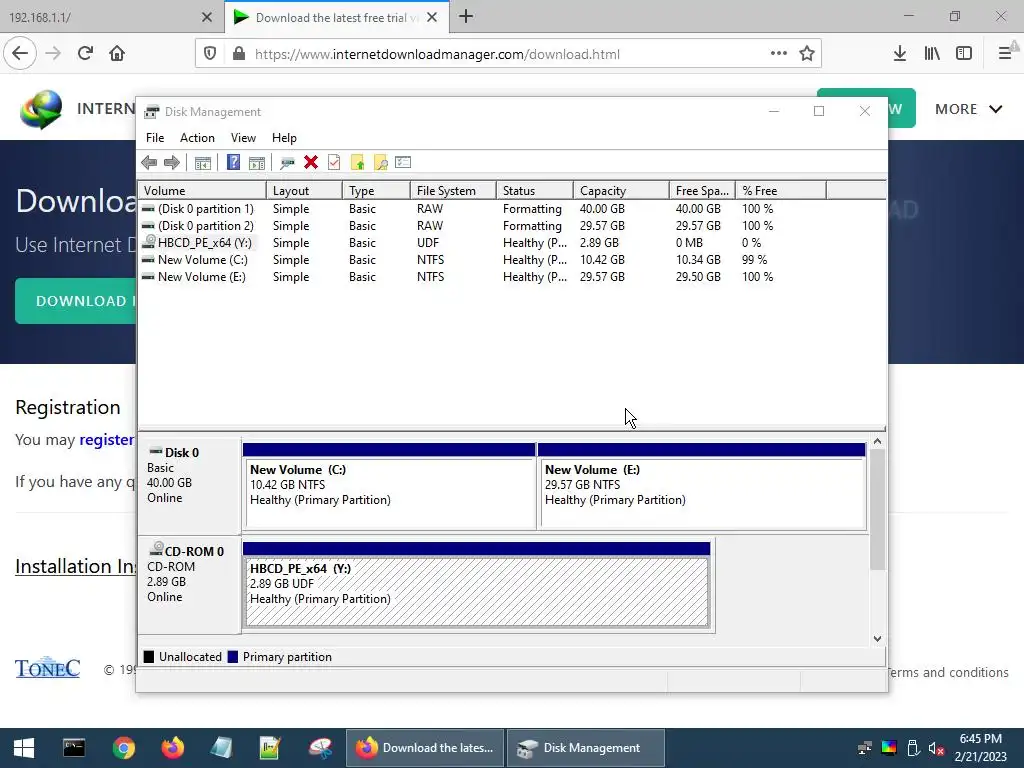
Task: Open a new Firefox tab
Action: pyautogui.click(x=466, y=17)
